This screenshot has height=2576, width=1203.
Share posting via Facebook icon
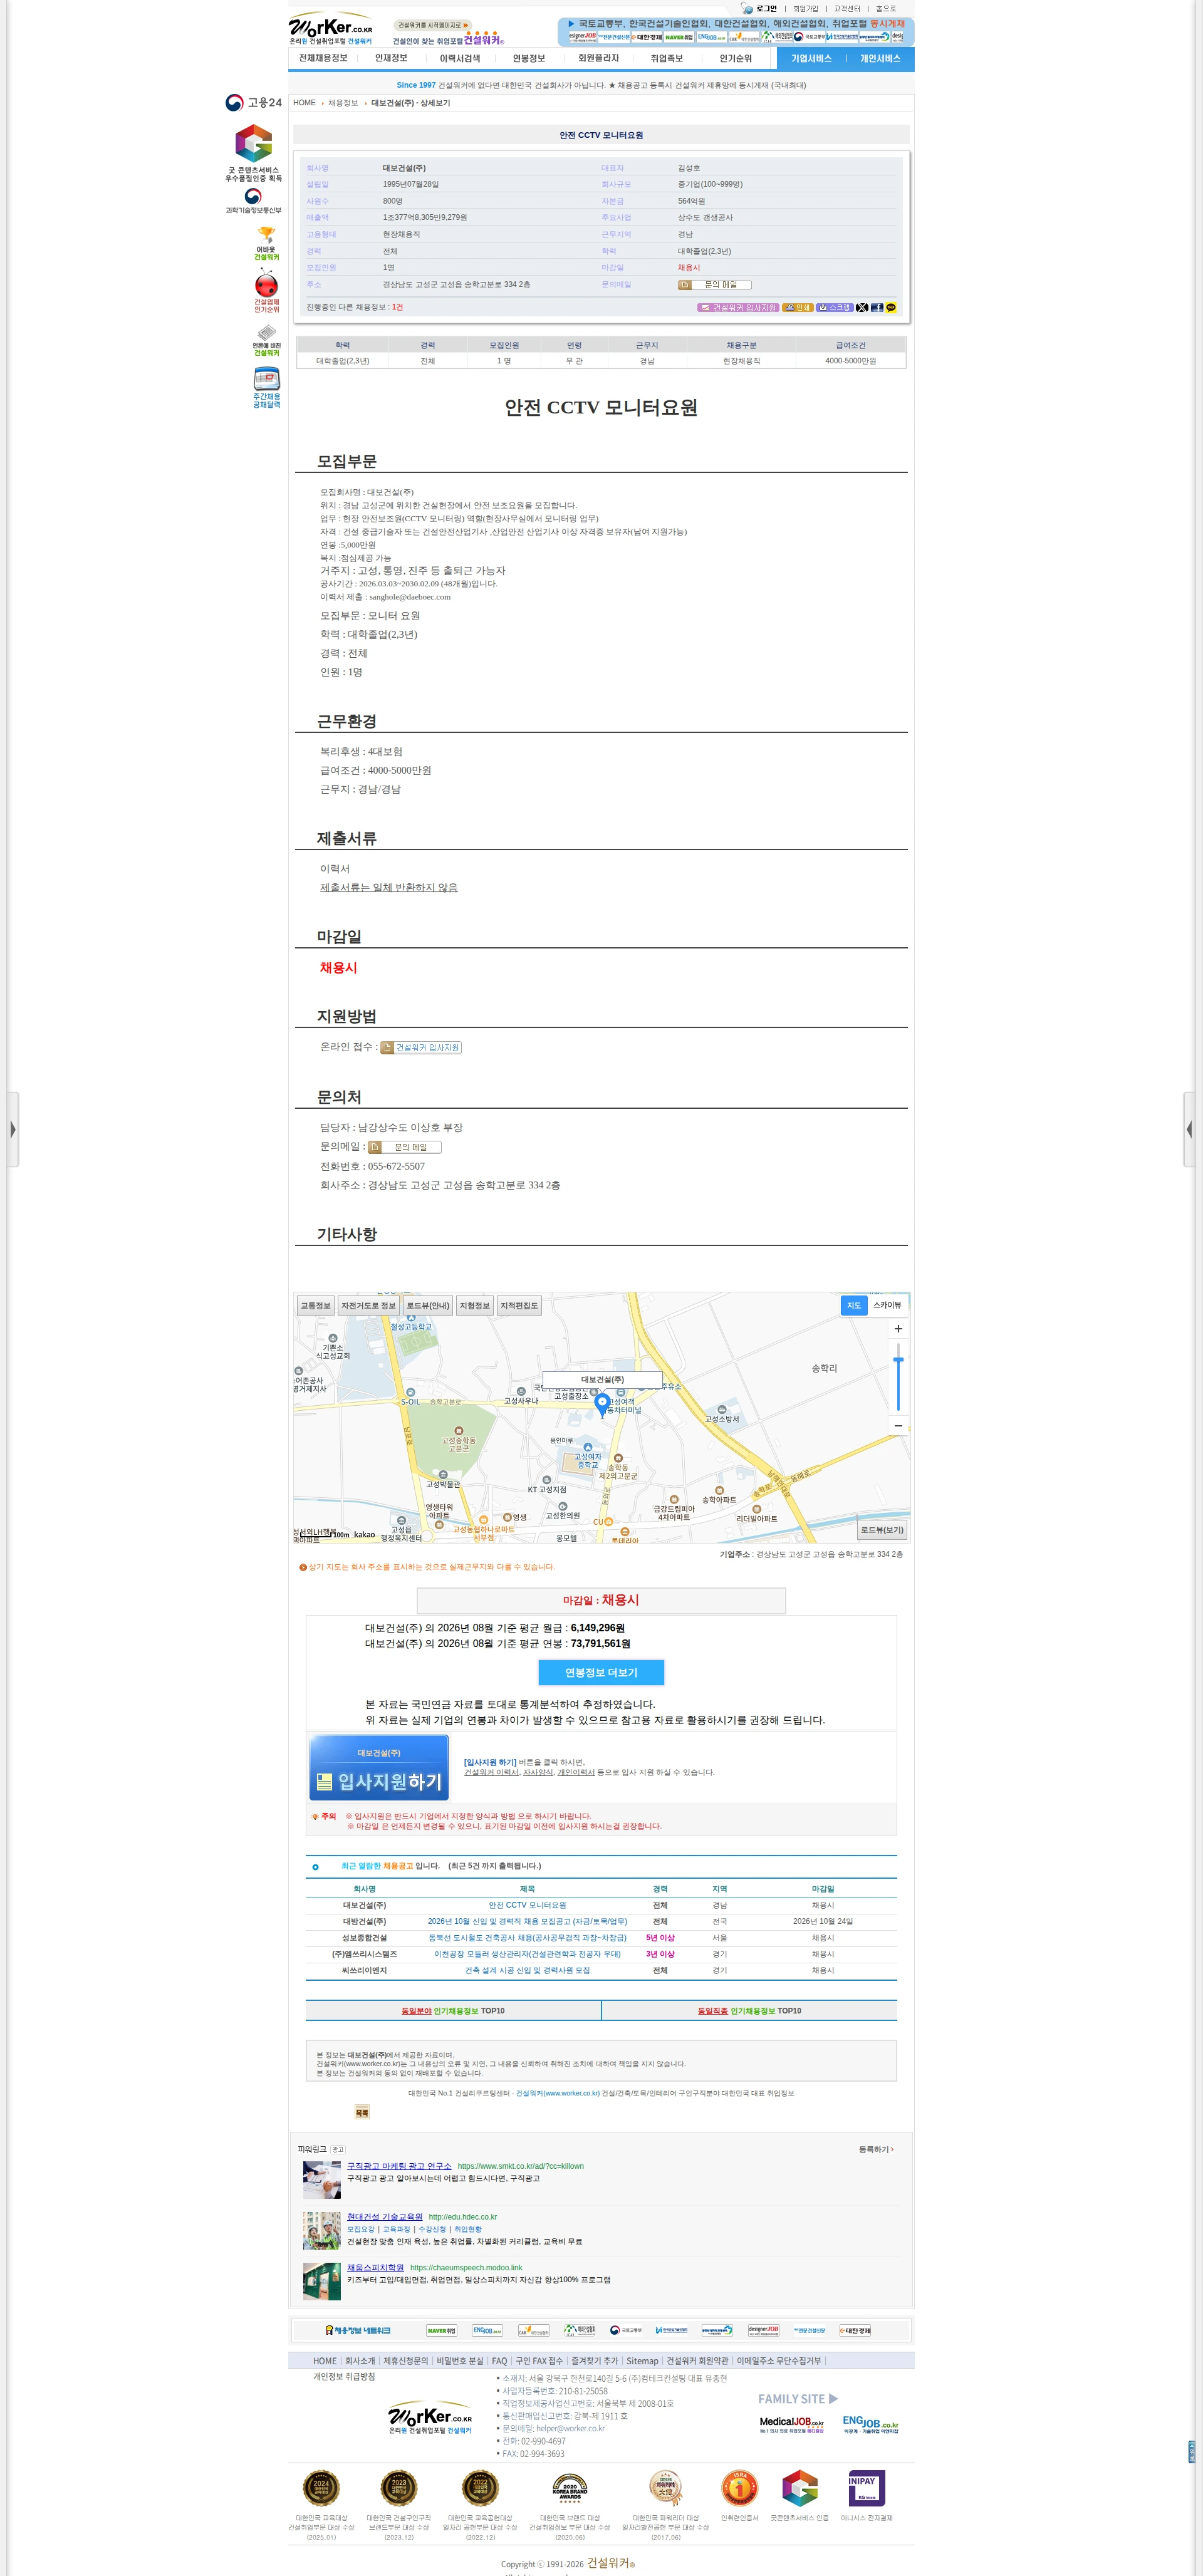click(877, 308)
